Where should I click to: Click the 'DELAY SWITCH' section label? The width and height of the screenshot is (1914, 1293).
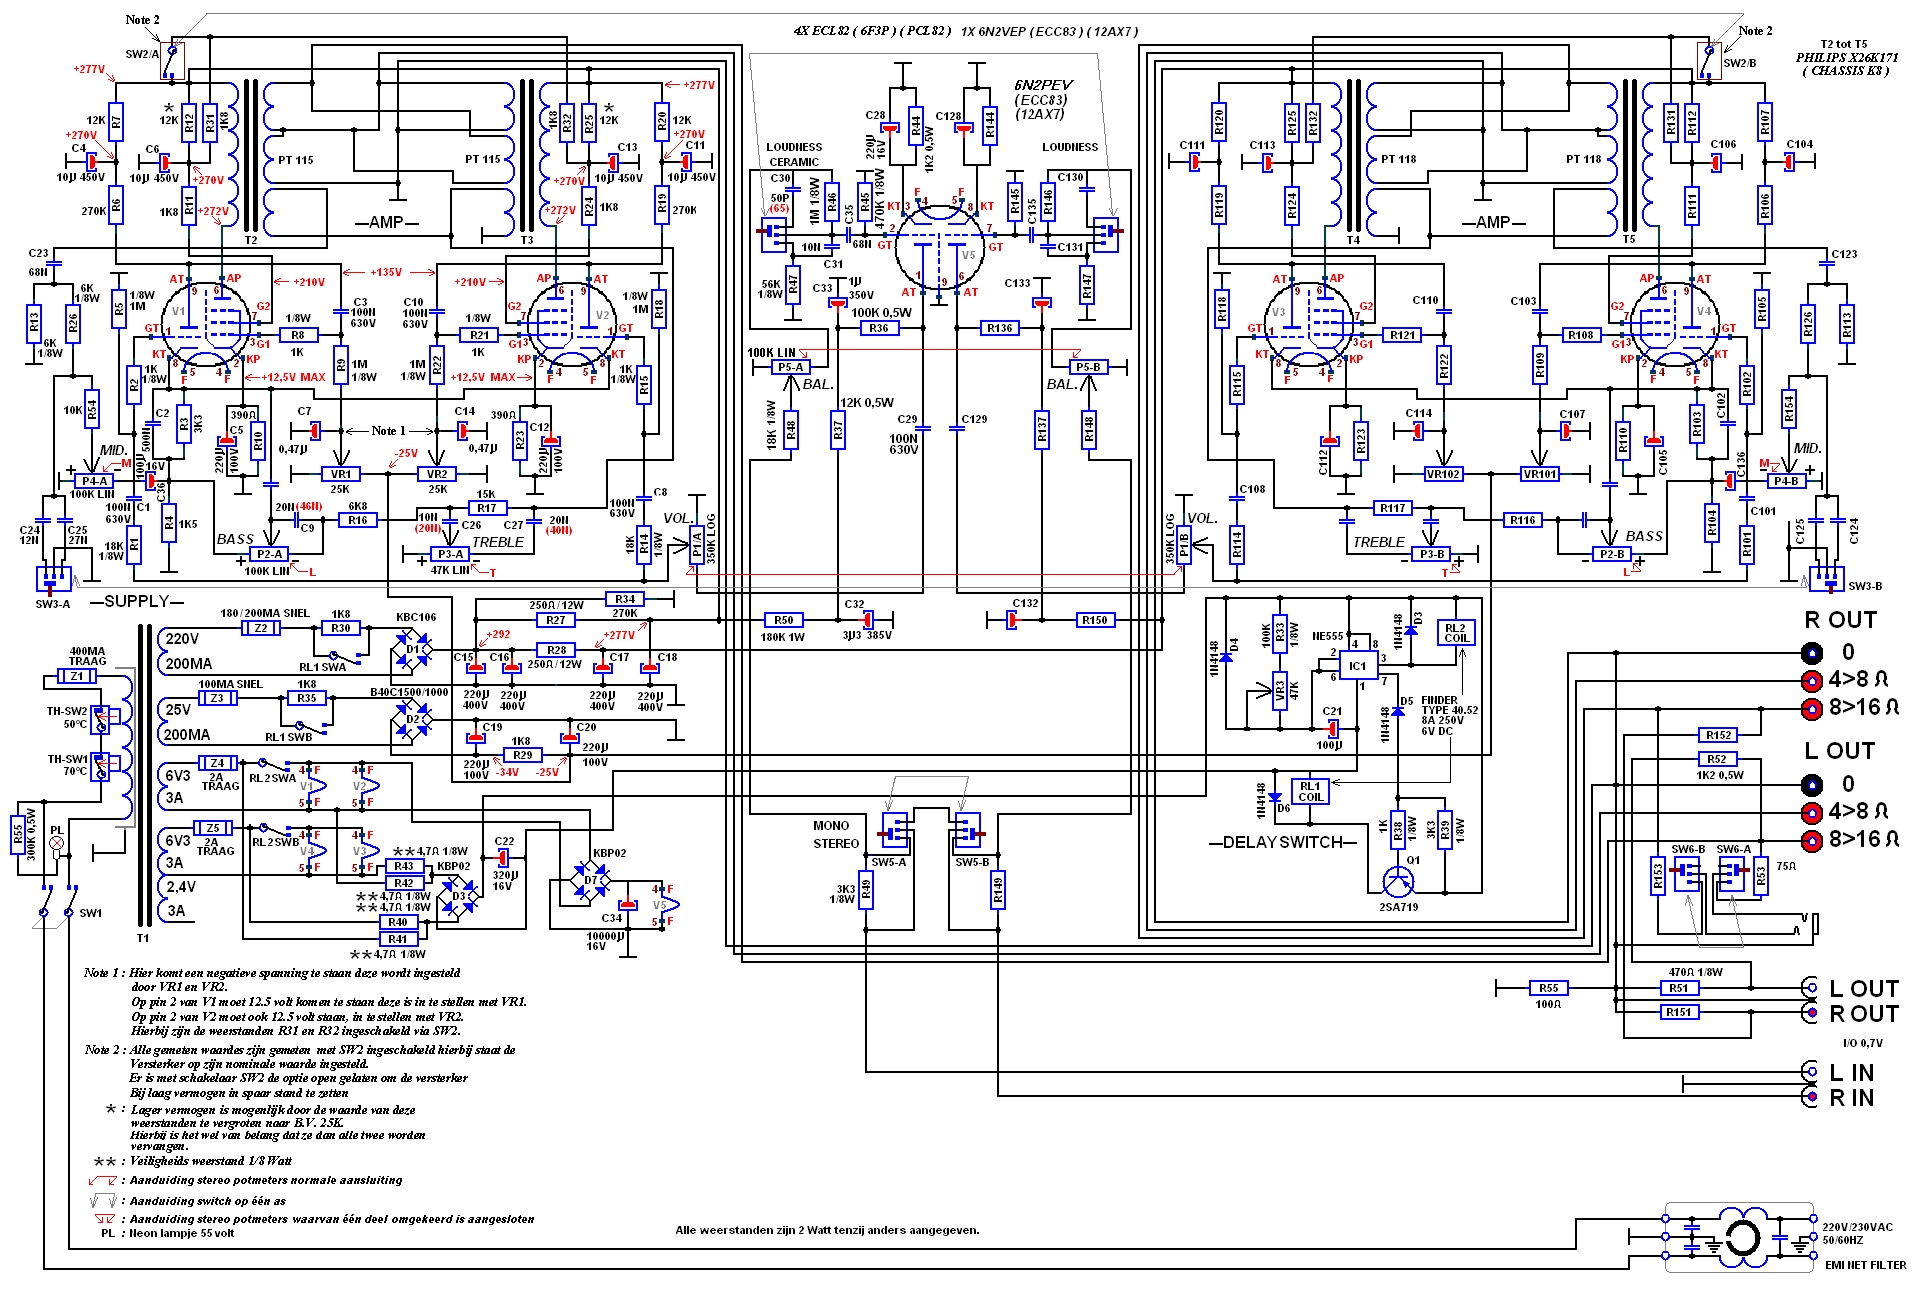pyautogui.click(x=1282, y=842)
